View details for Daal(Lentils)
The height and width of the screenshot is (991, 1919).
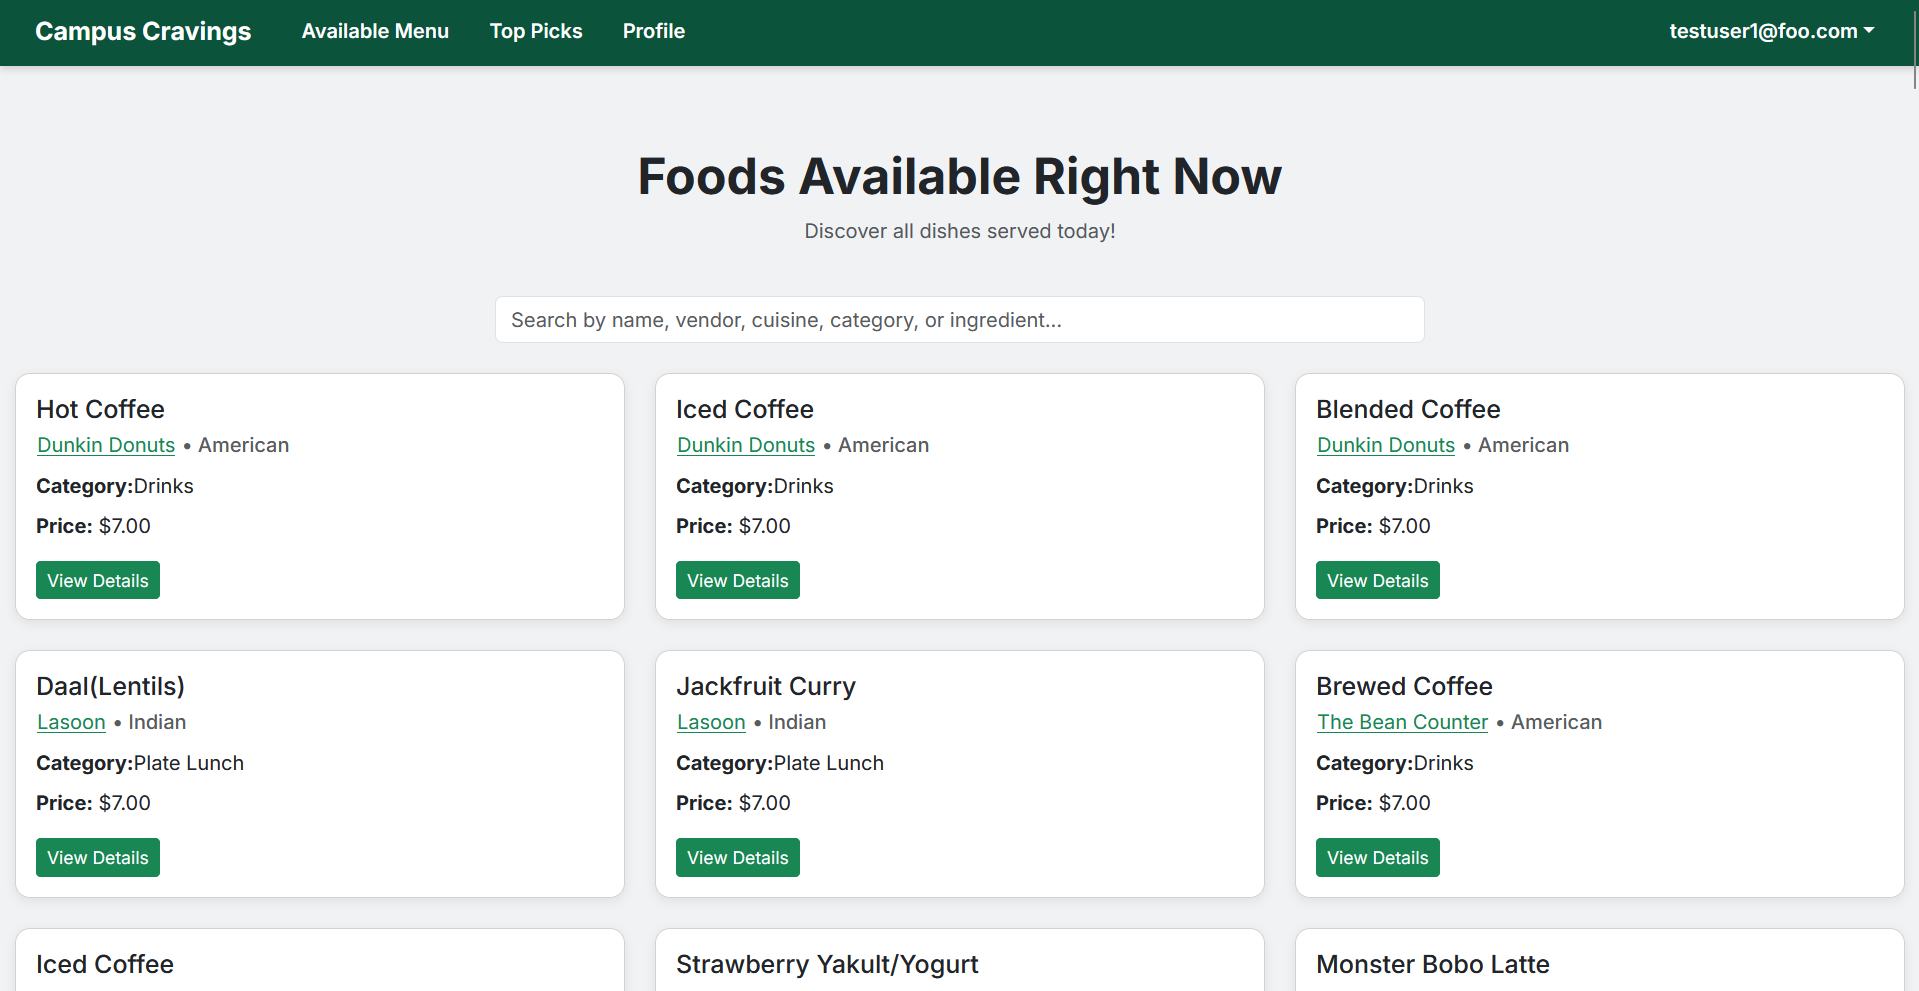coord(98,858)
